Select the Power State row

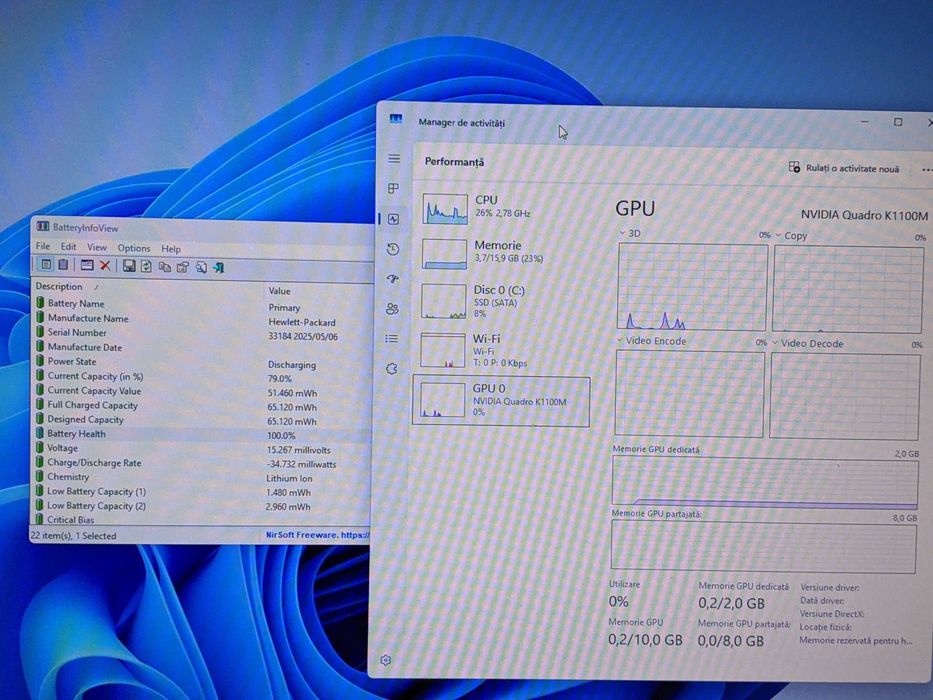[x=202, y=362]
